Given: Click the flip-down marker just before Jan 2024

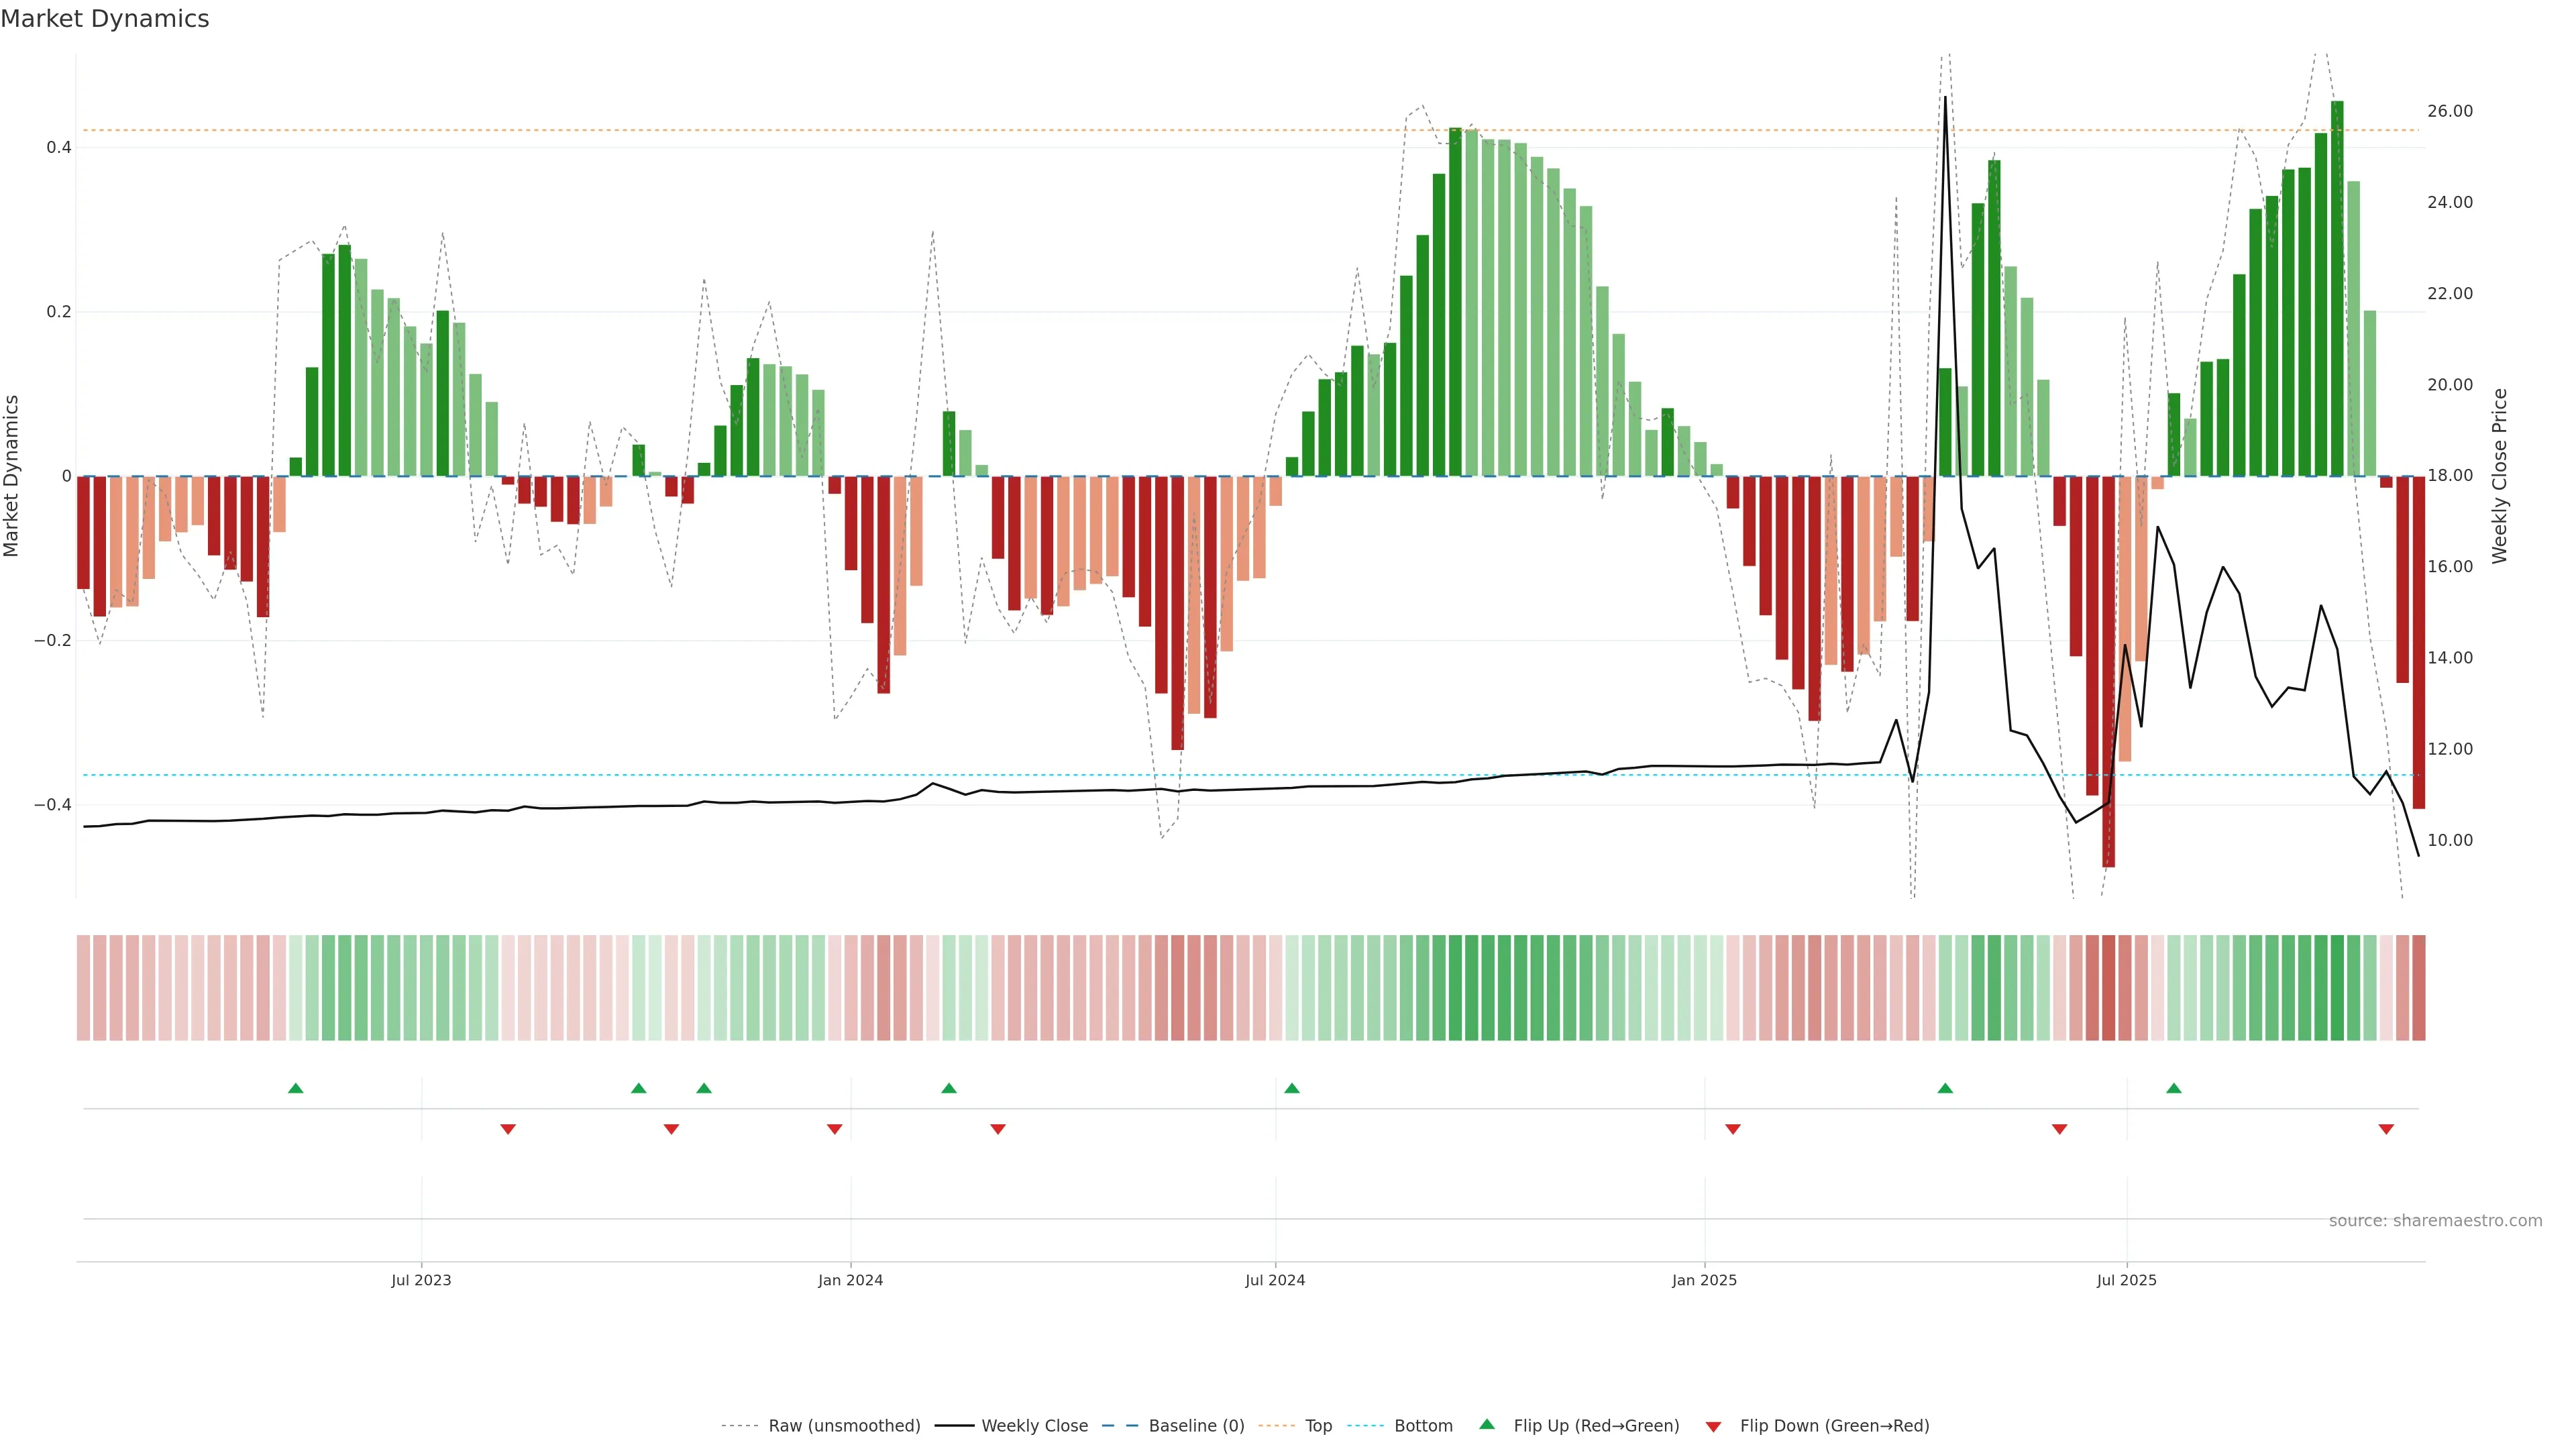Looking at the screenshot, I should click(835, 1129).
